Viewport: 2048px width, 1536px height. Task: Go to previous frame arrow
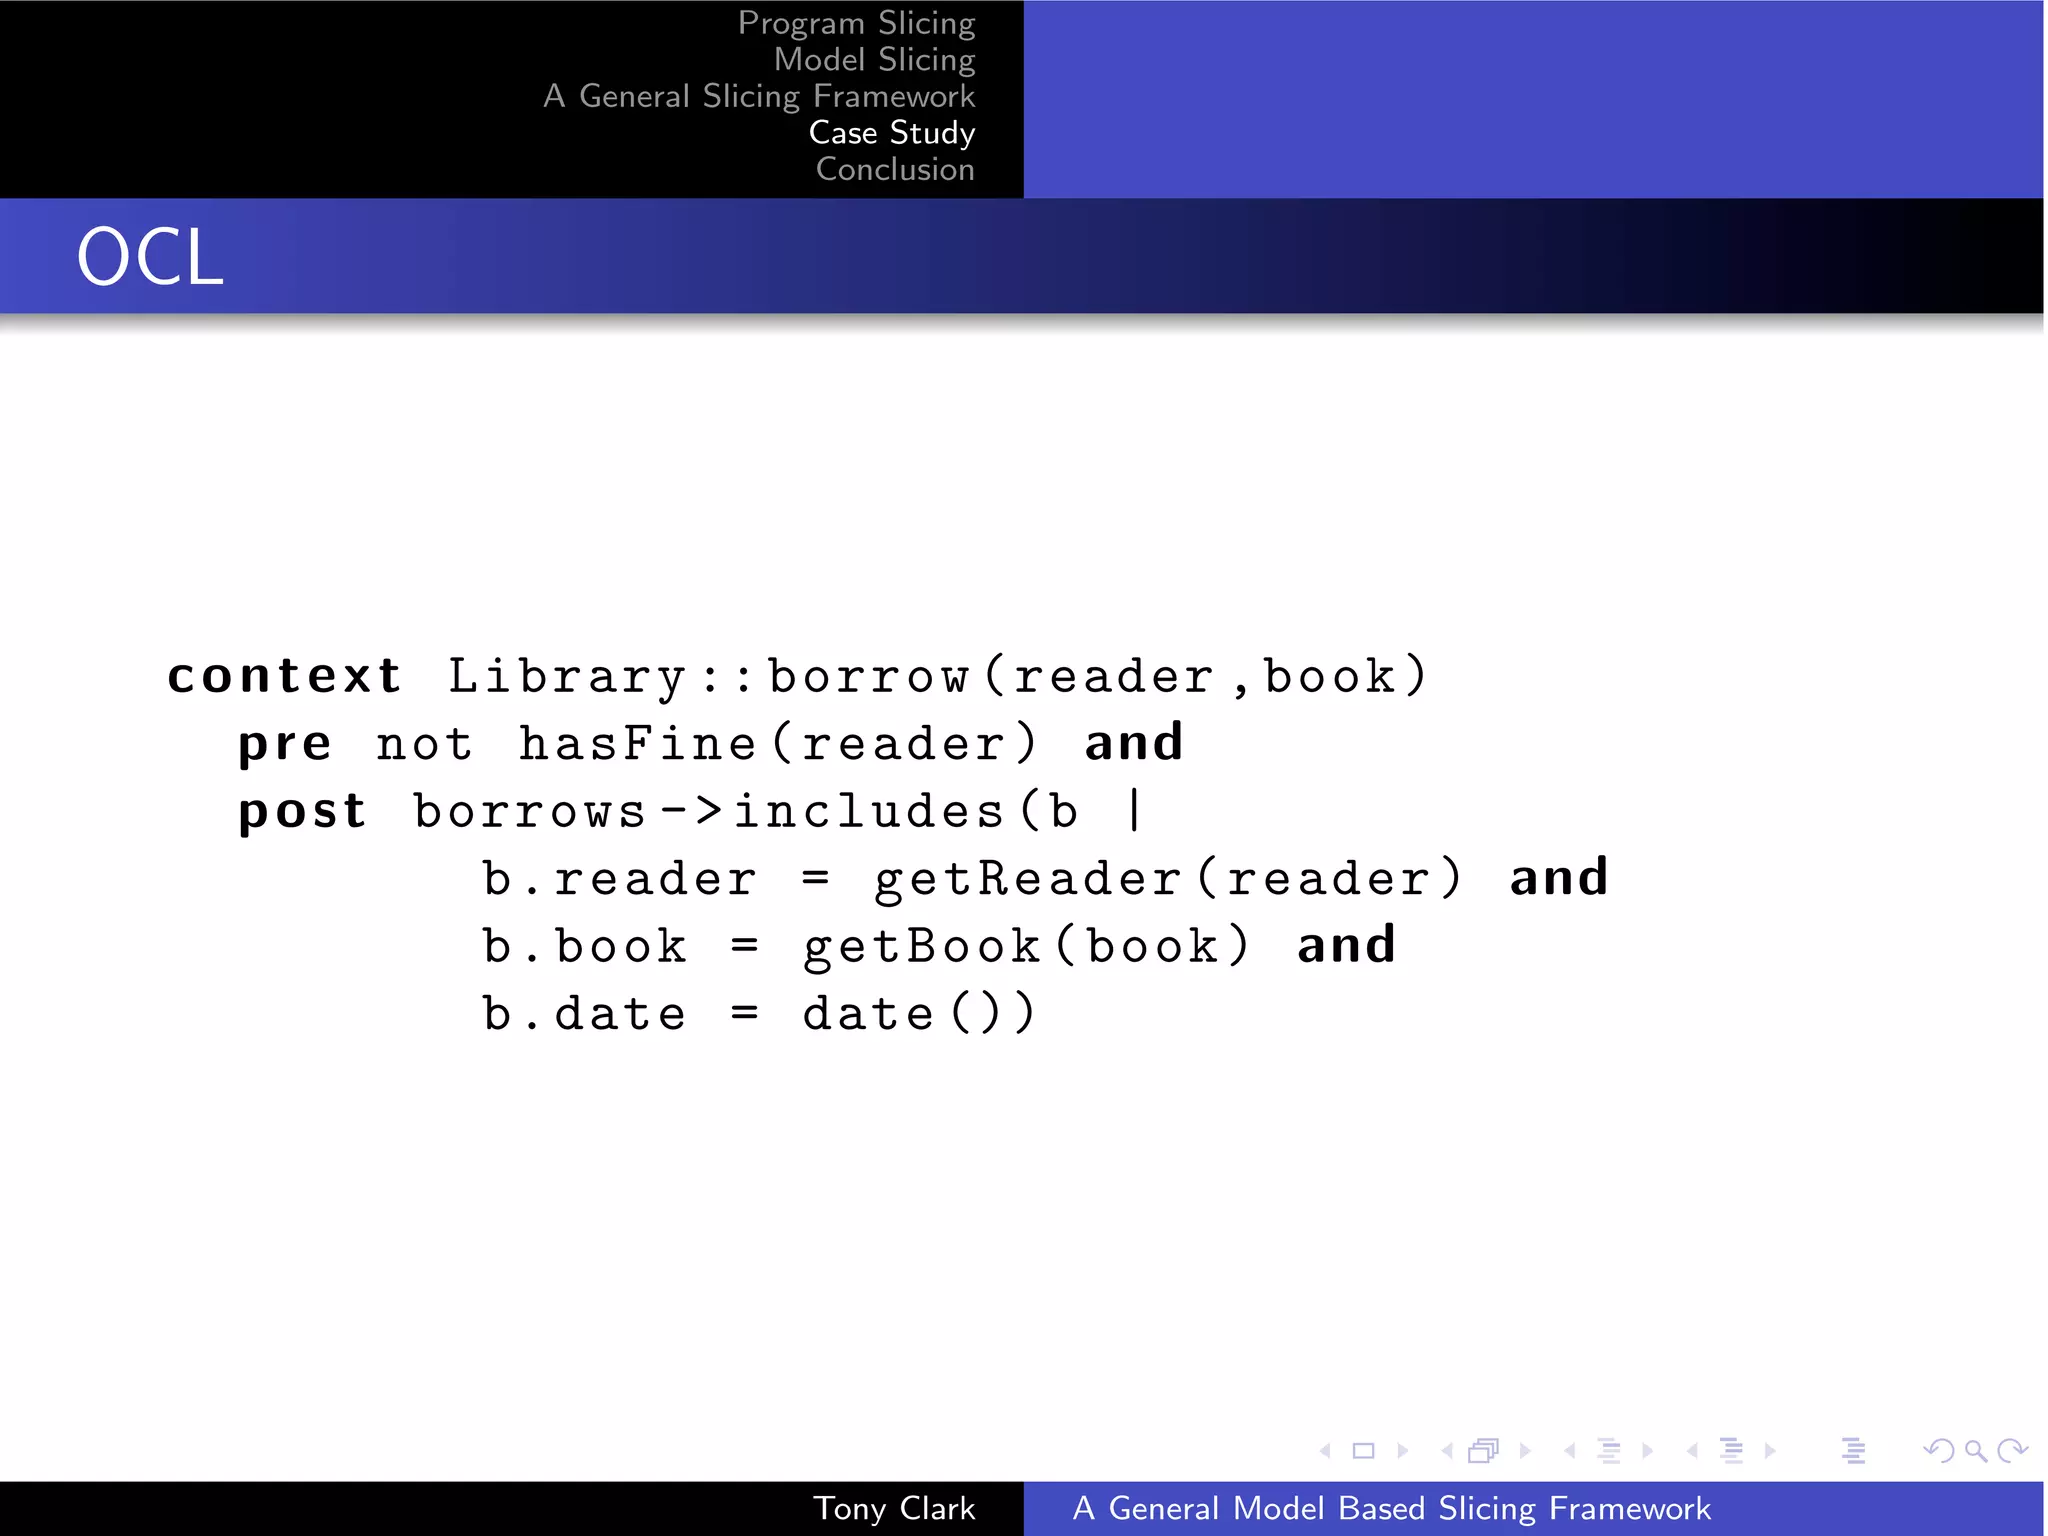coord(1447,1451)
